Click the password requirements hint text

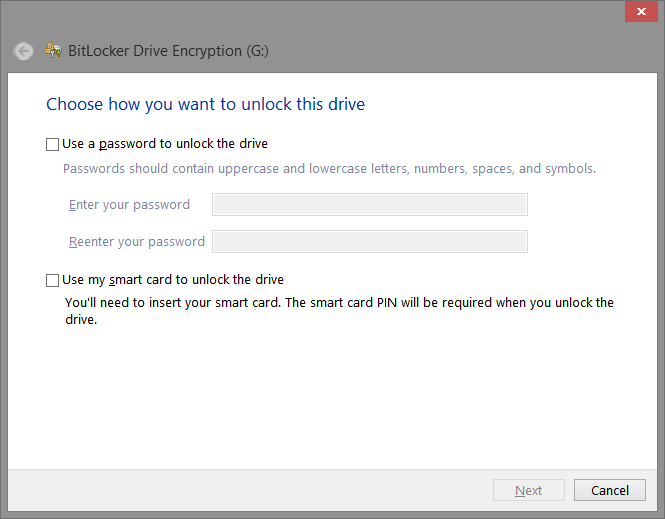(329, 169)
